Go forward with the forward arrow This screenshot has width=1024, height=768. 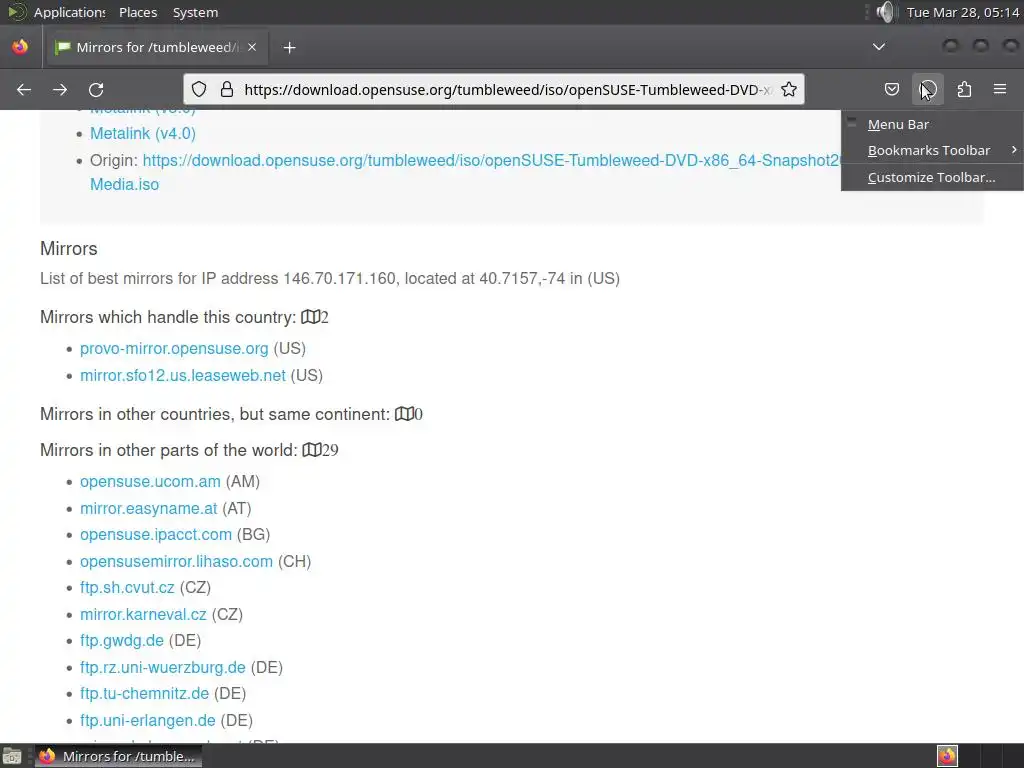(60, 89)
